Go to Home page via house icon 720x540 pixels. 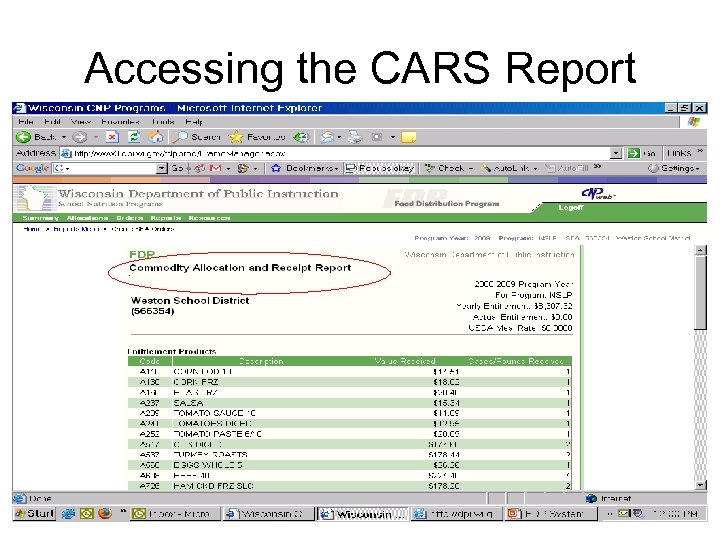click(156, 137)
